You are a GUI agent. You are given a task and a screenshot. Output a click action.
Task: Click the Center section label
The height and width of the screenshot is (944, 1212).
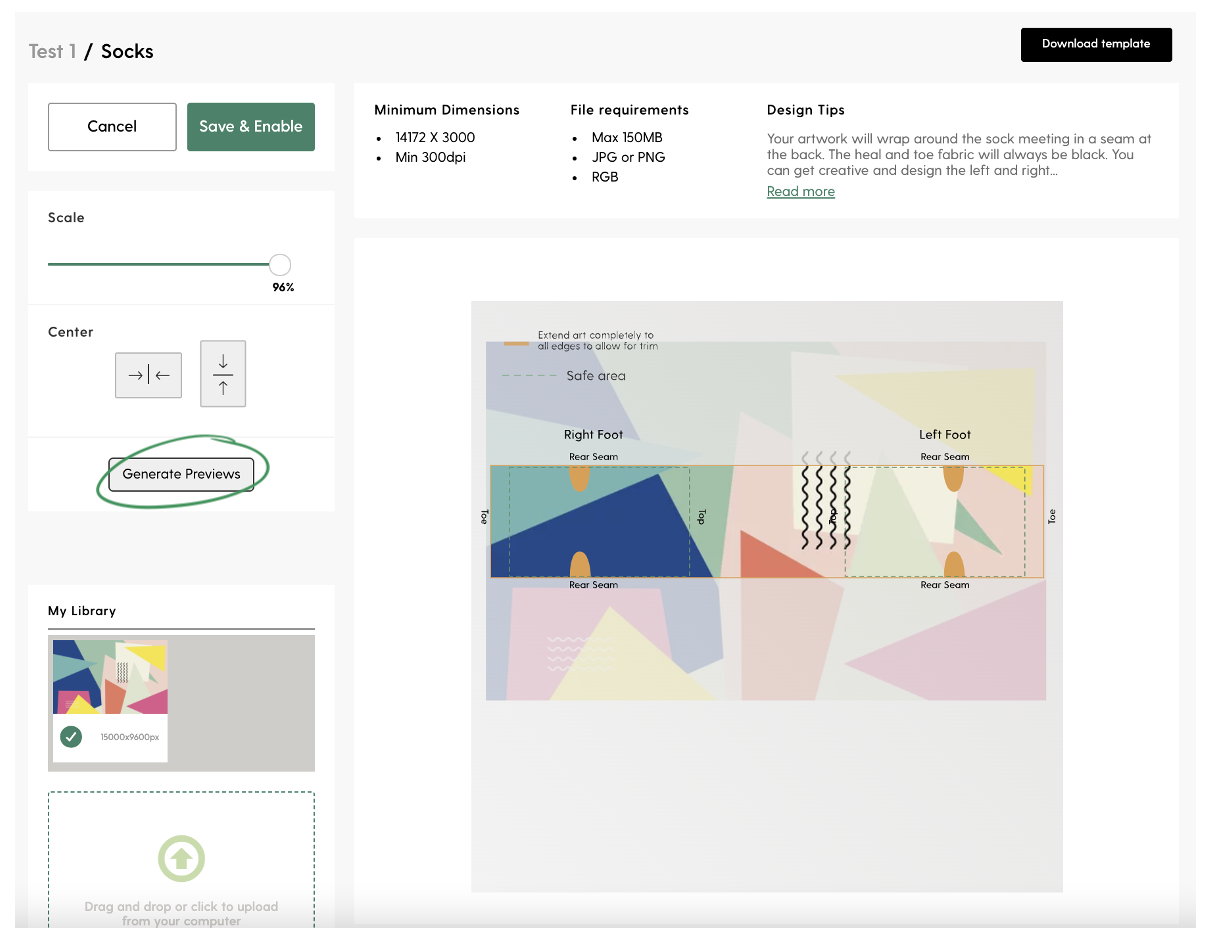coord(71,332)
